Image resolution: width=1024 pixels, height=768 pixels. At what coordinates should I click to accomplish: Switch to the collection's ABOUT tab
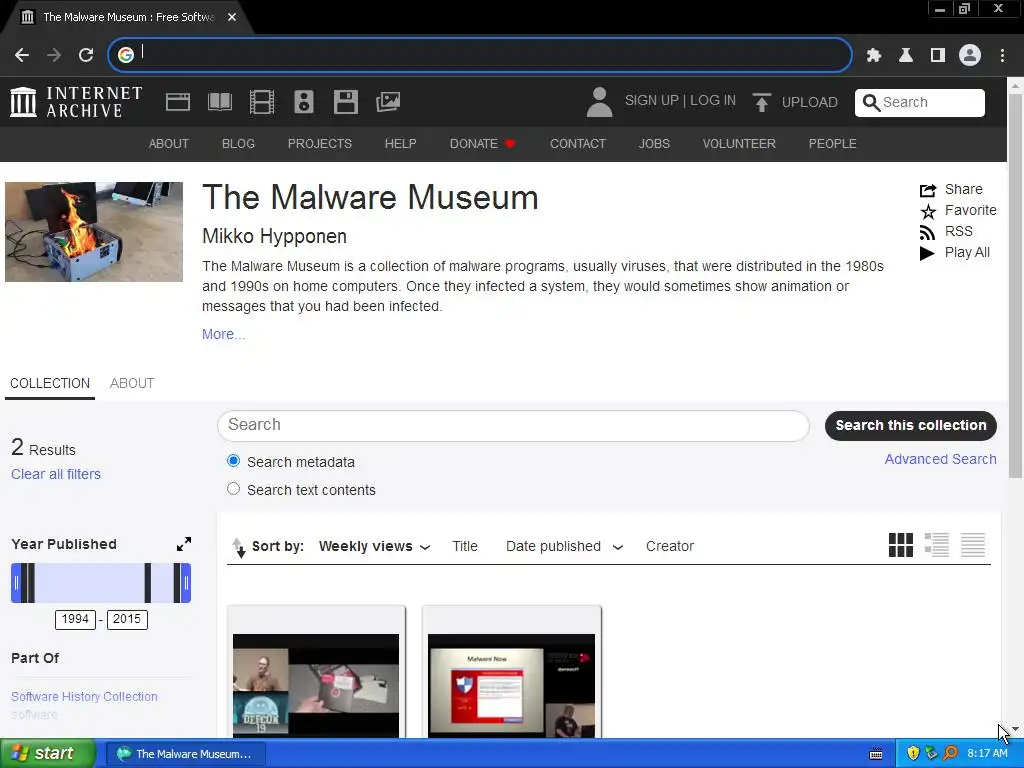132,383
